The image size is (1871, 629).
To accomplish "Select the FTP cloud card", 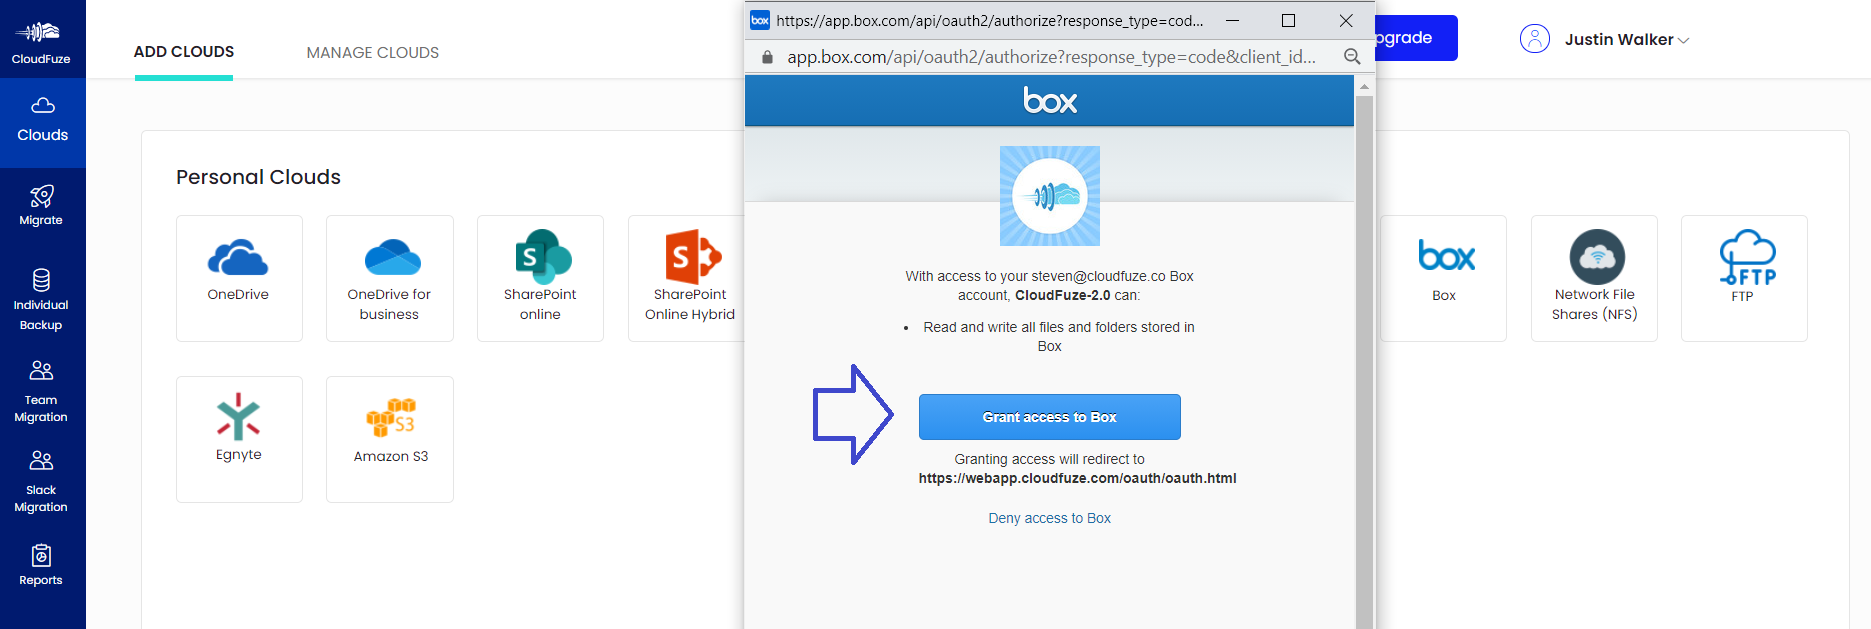I will pyautogui.click(x=1744, y=278).
